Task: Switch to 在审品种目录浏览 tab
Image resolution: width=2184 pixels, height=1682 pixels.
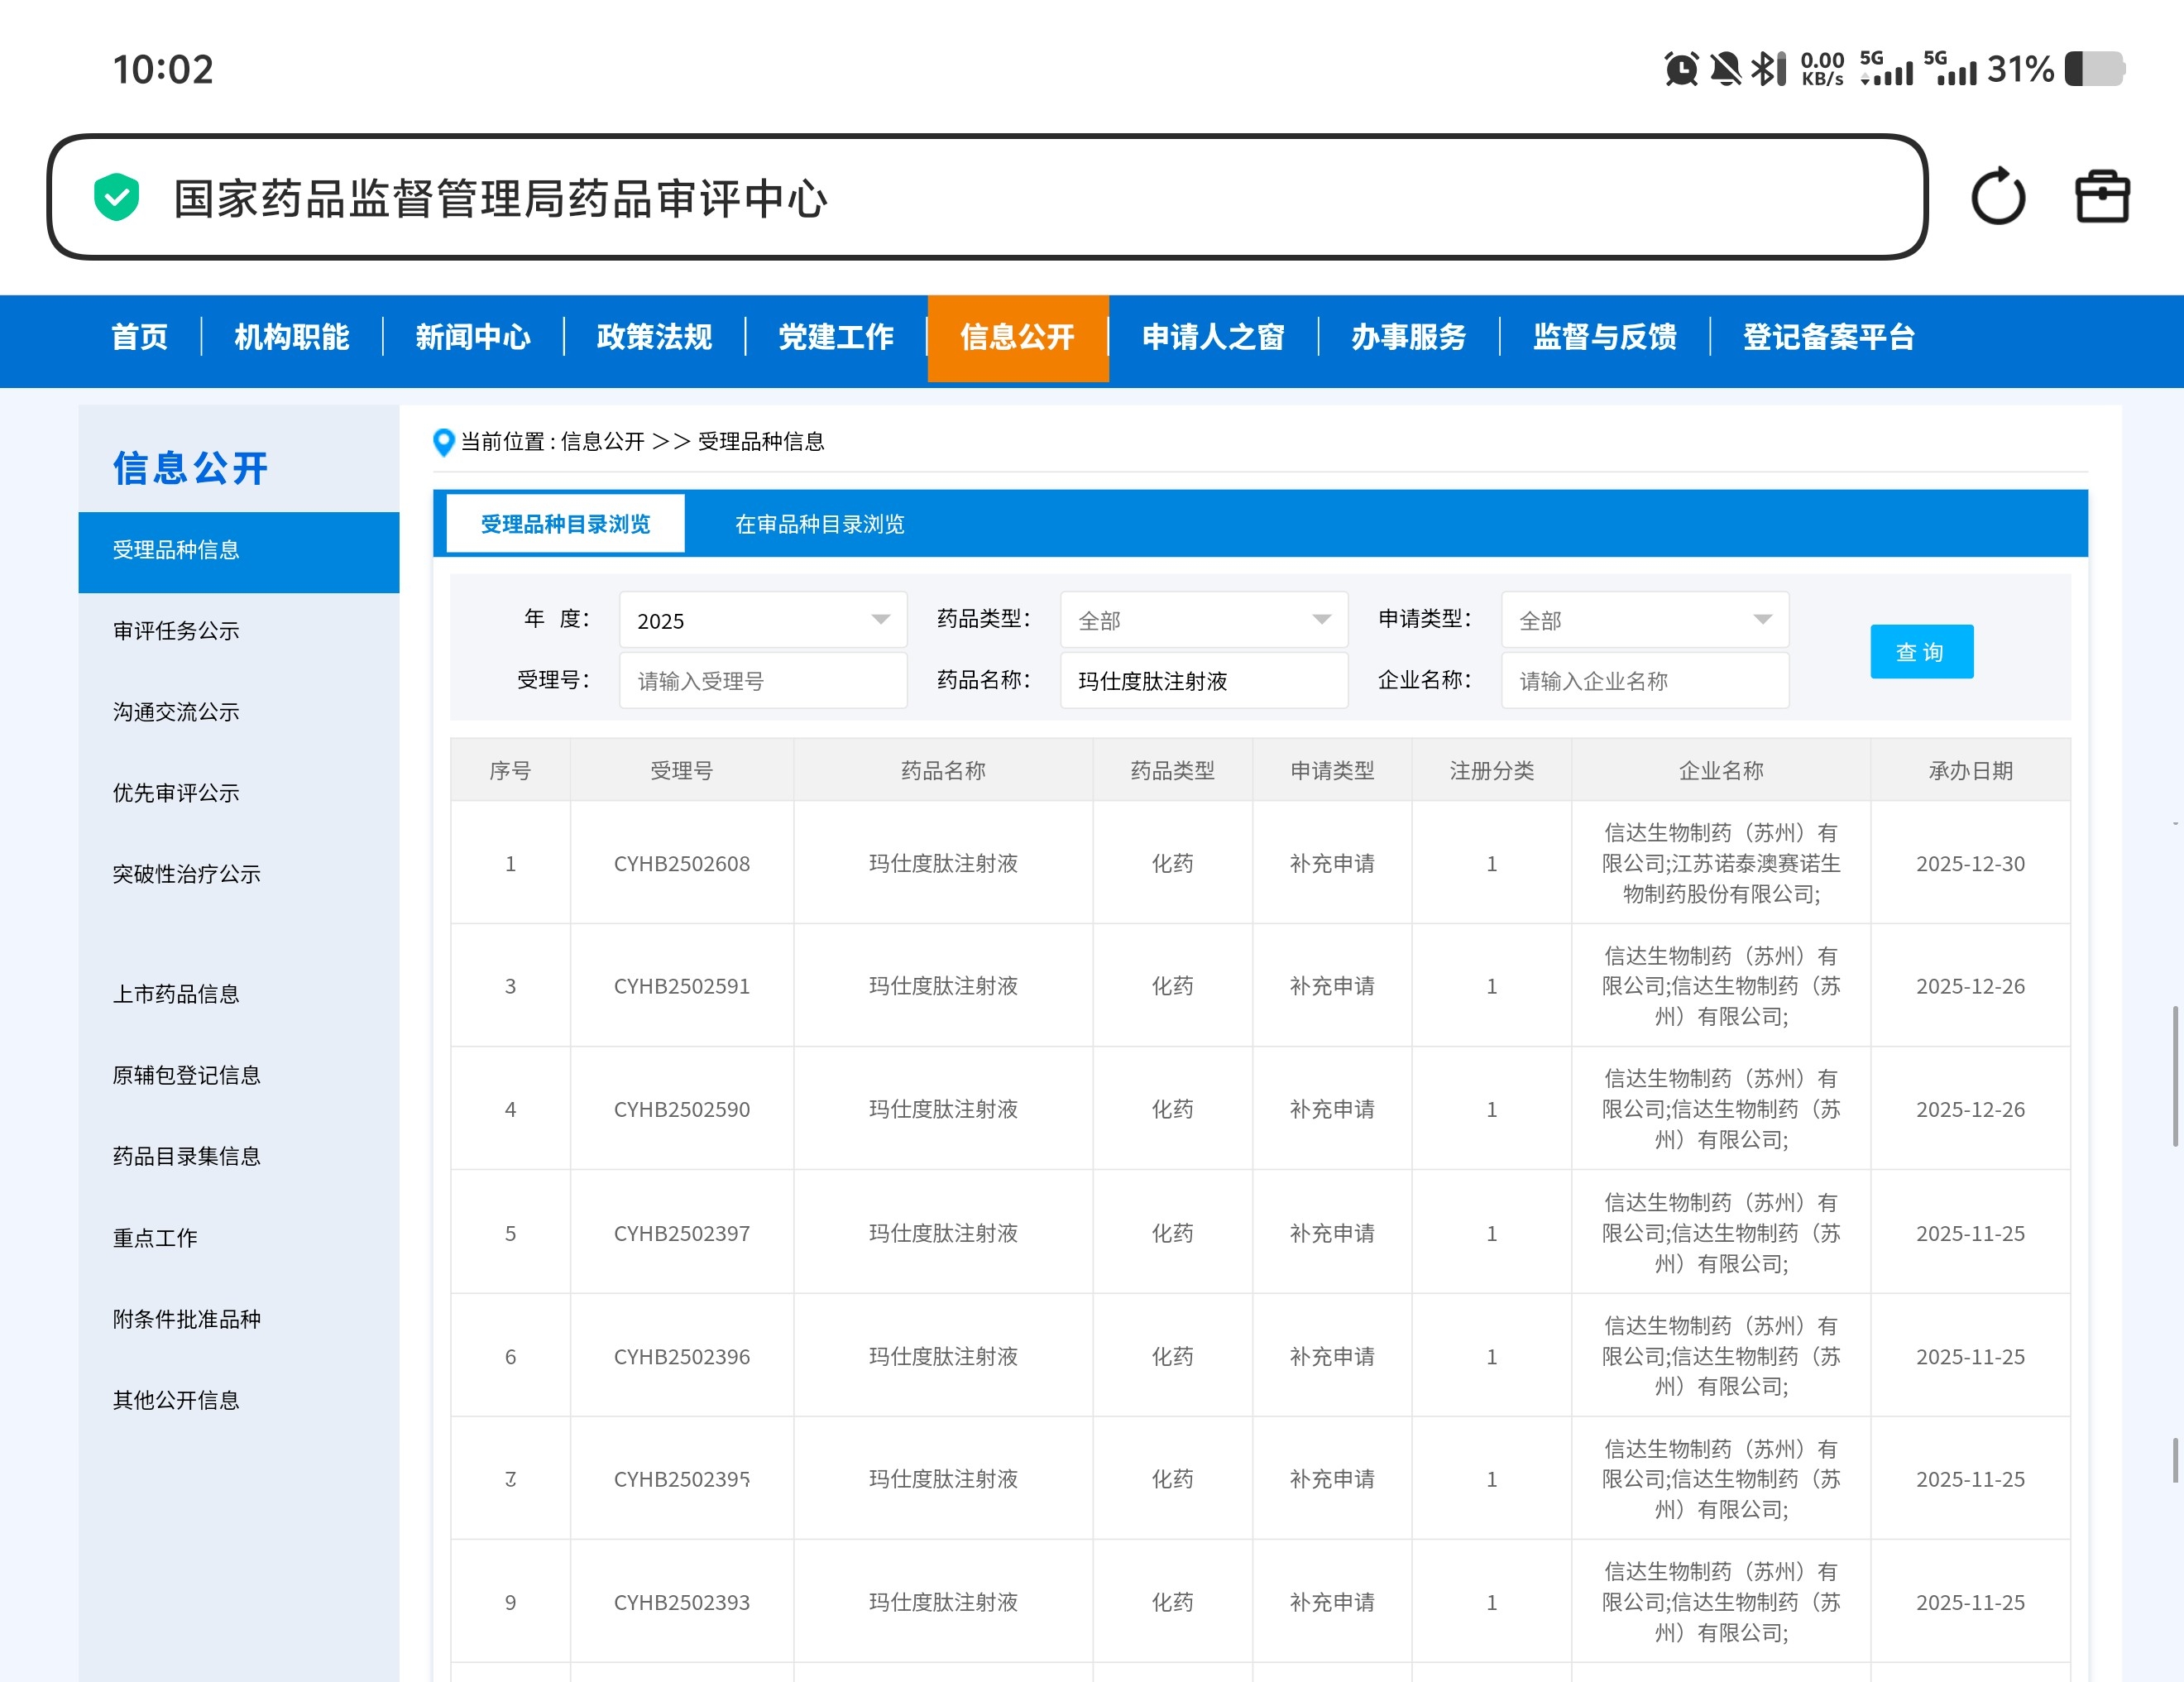Action: coord(819,524)
